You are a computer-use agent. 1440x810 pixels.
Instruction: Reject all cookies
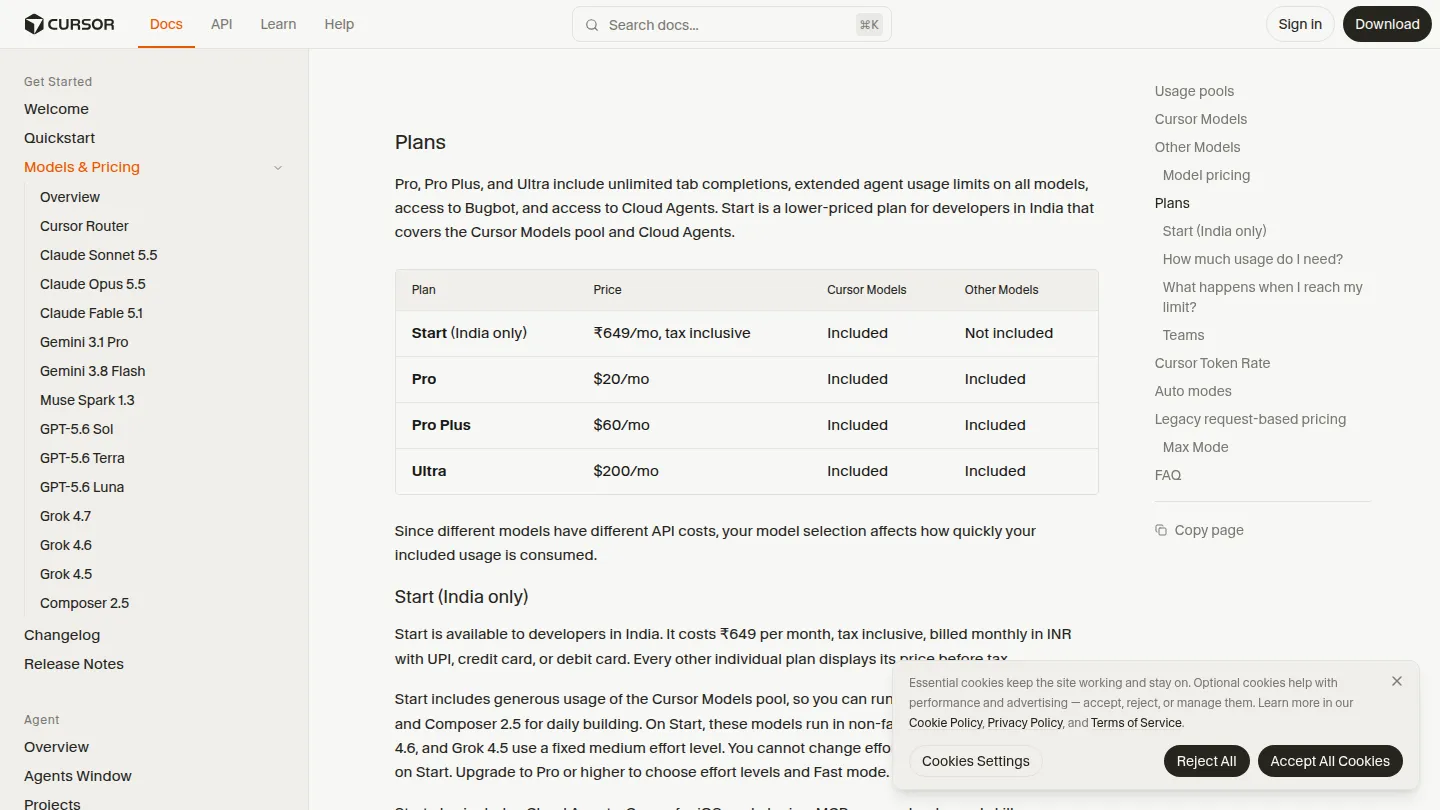pyautogui.click(x=1206, y=761)
